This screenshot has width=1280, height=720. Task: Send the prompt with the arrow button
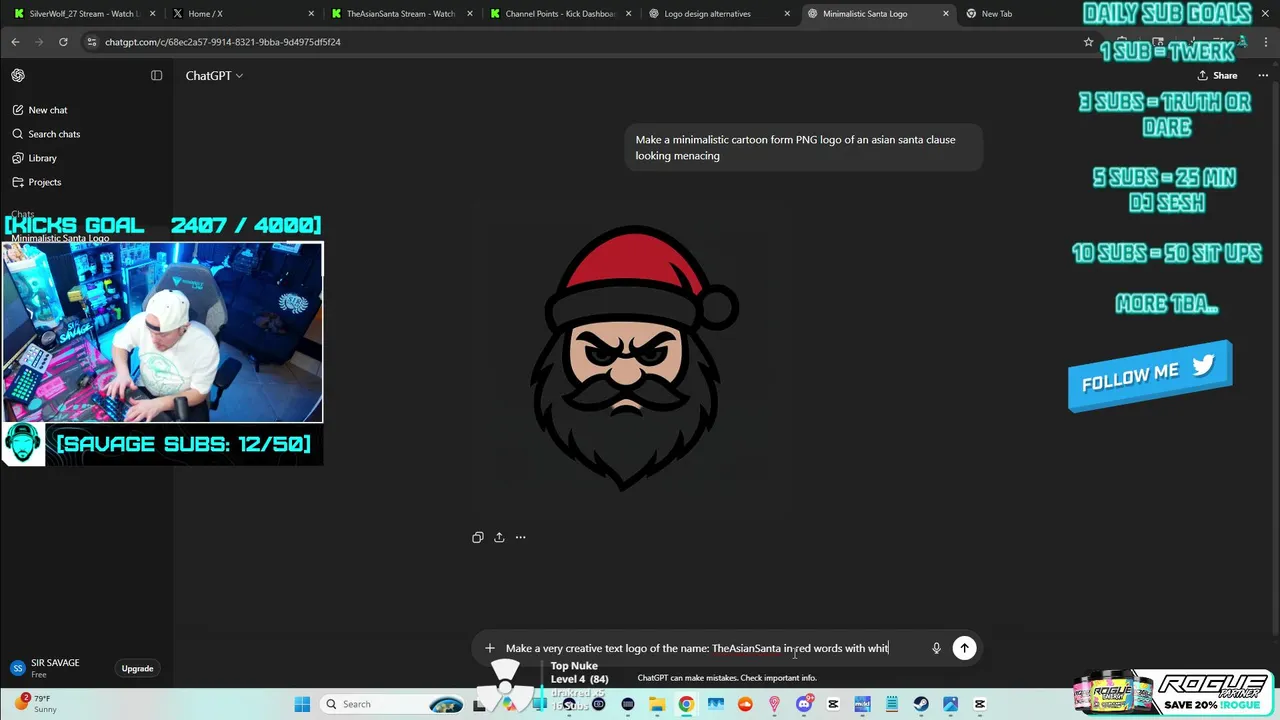click(964, 648)
